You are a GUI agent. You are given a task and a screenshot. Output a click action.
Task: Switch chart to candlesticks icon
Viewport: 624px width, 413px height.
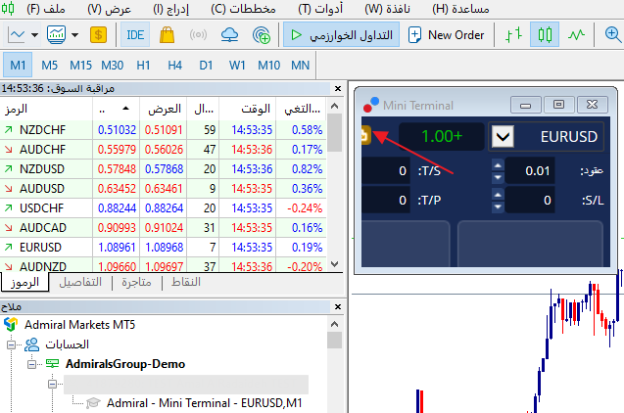[545, 35]
